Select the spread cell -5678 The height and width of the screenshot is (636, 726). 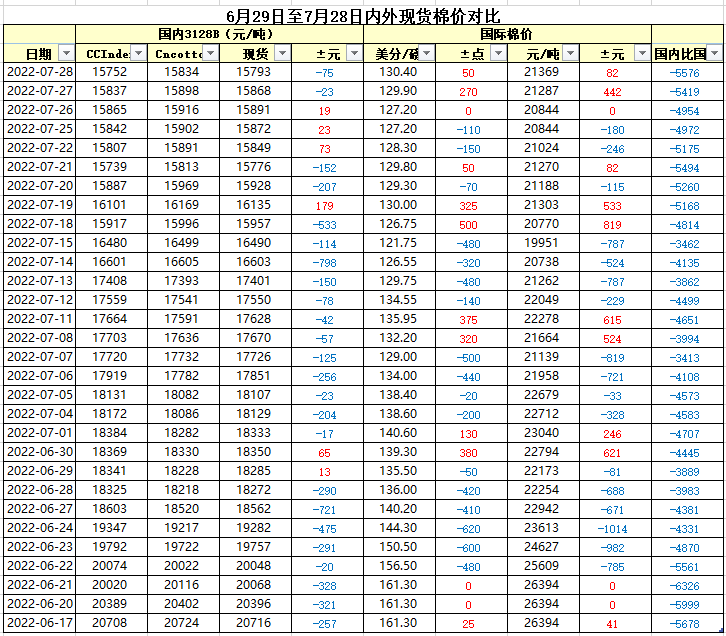pyautogui.click(x=687, y=623)
